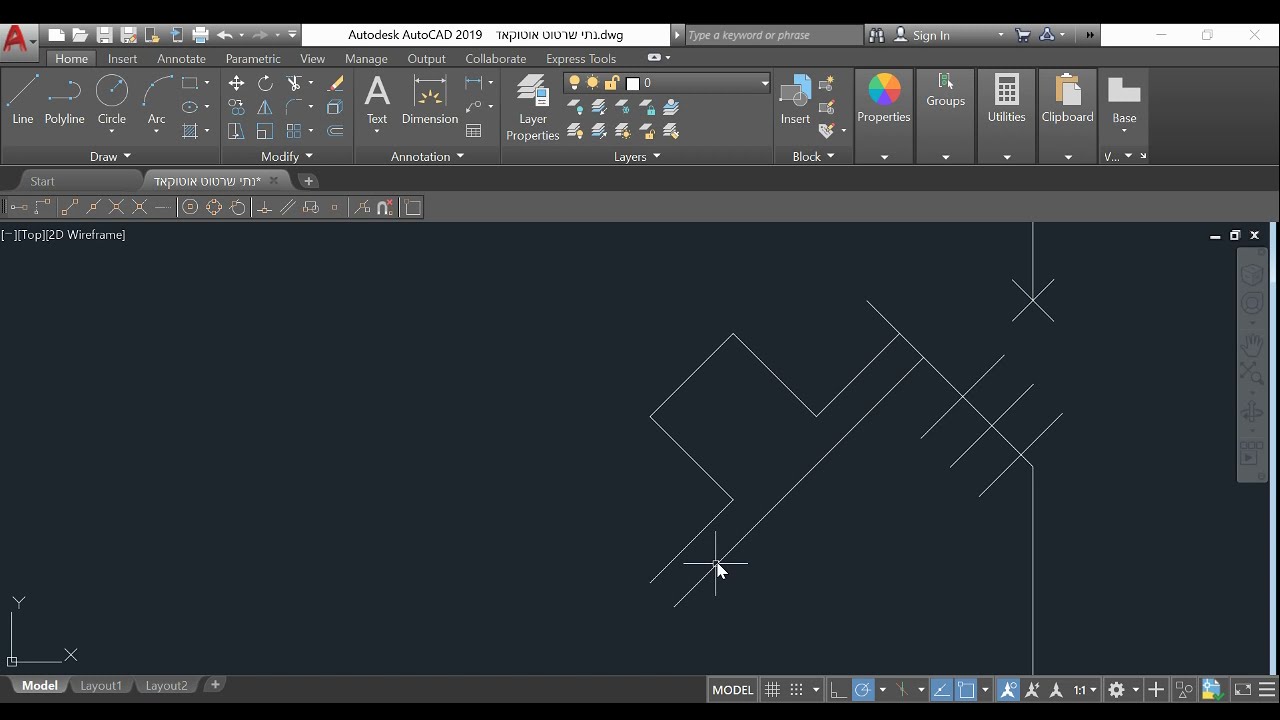Toggle Polar Tracking in status bar

click(863, 690)
